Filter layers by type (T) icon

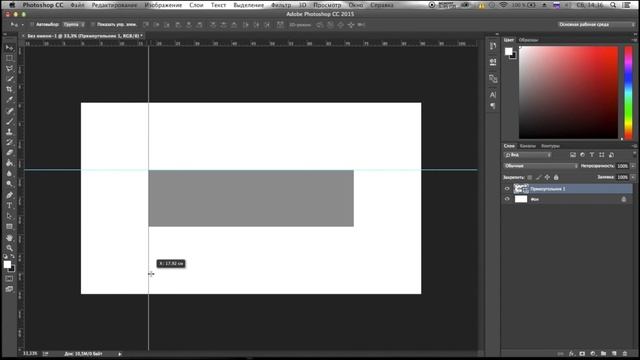[592, 155]
